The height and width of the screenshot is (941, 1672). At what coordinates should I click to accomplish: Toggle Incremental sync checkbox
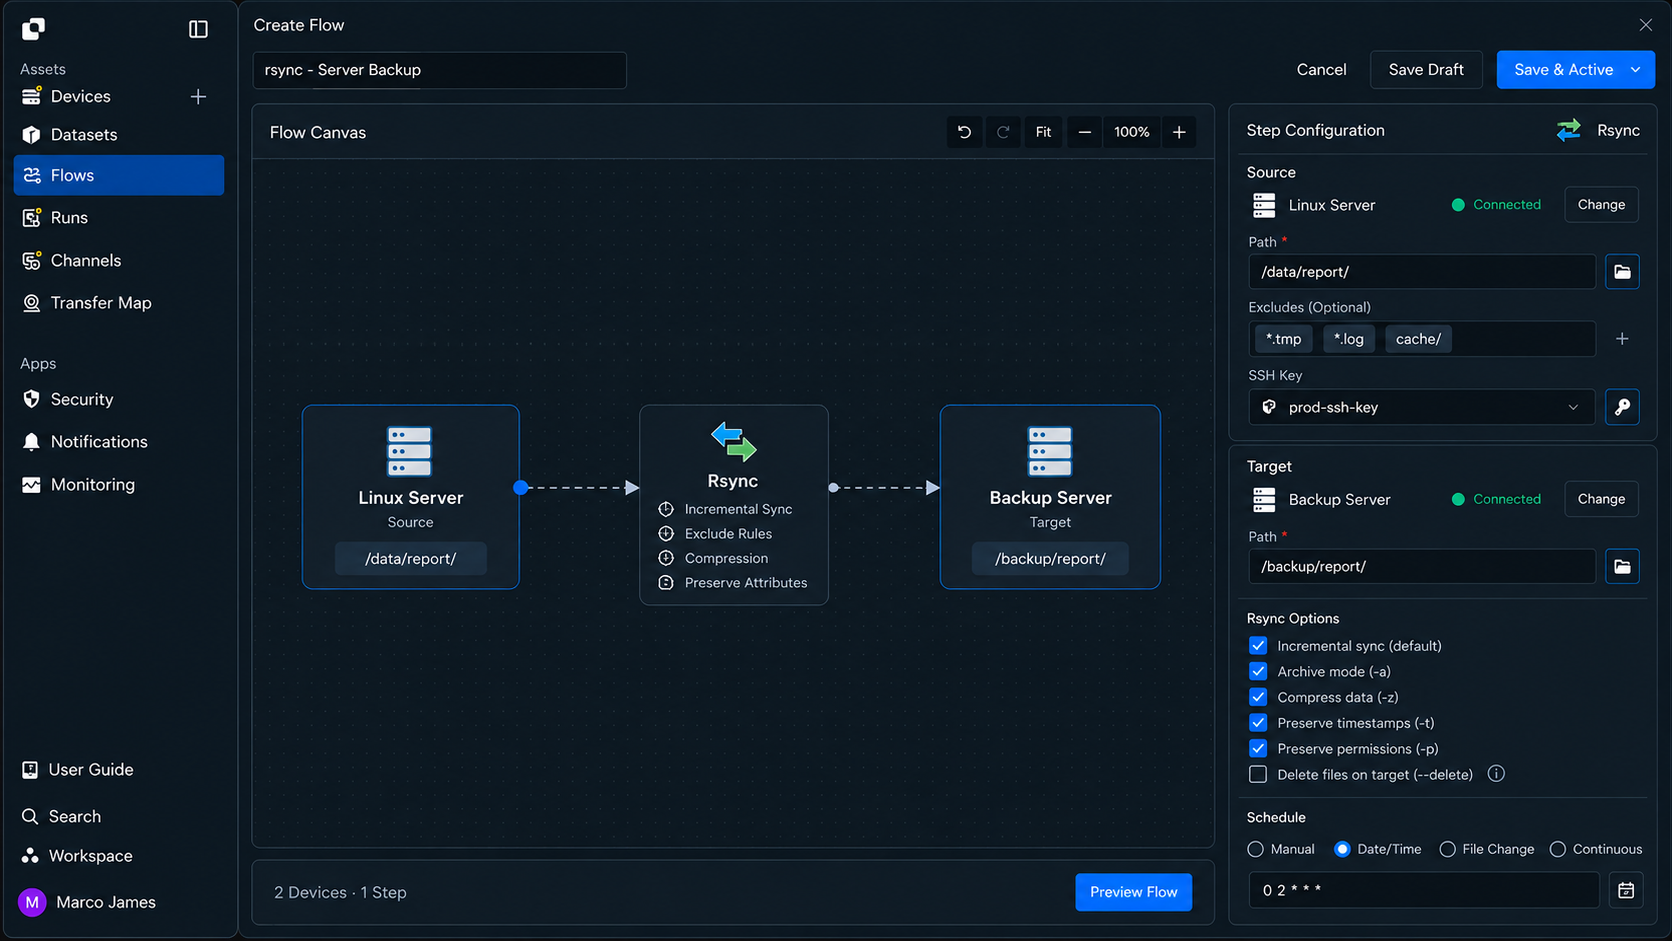point(1258,646)
